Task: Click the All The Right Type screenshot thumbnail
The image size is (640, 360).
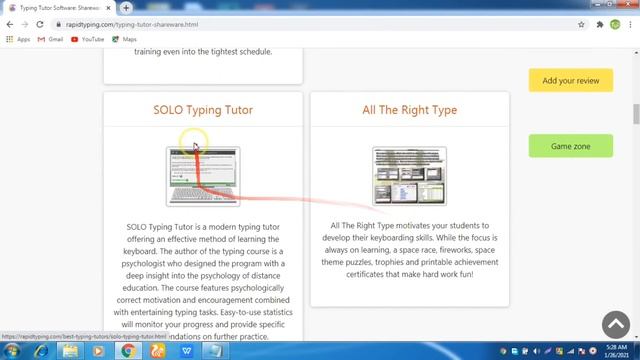Action: tap(409, 176)
